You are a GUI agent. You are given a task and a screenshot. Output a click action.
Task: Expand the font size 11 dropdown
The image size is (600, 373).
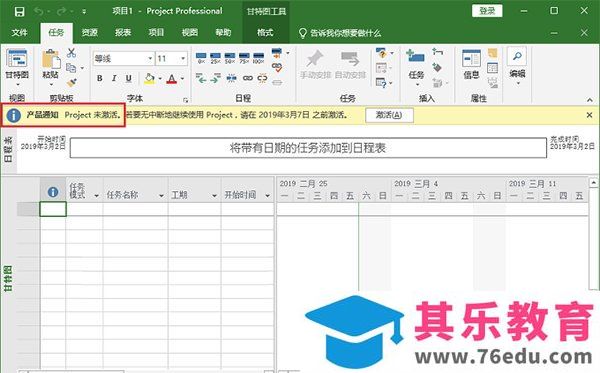[x=183, y=59]
